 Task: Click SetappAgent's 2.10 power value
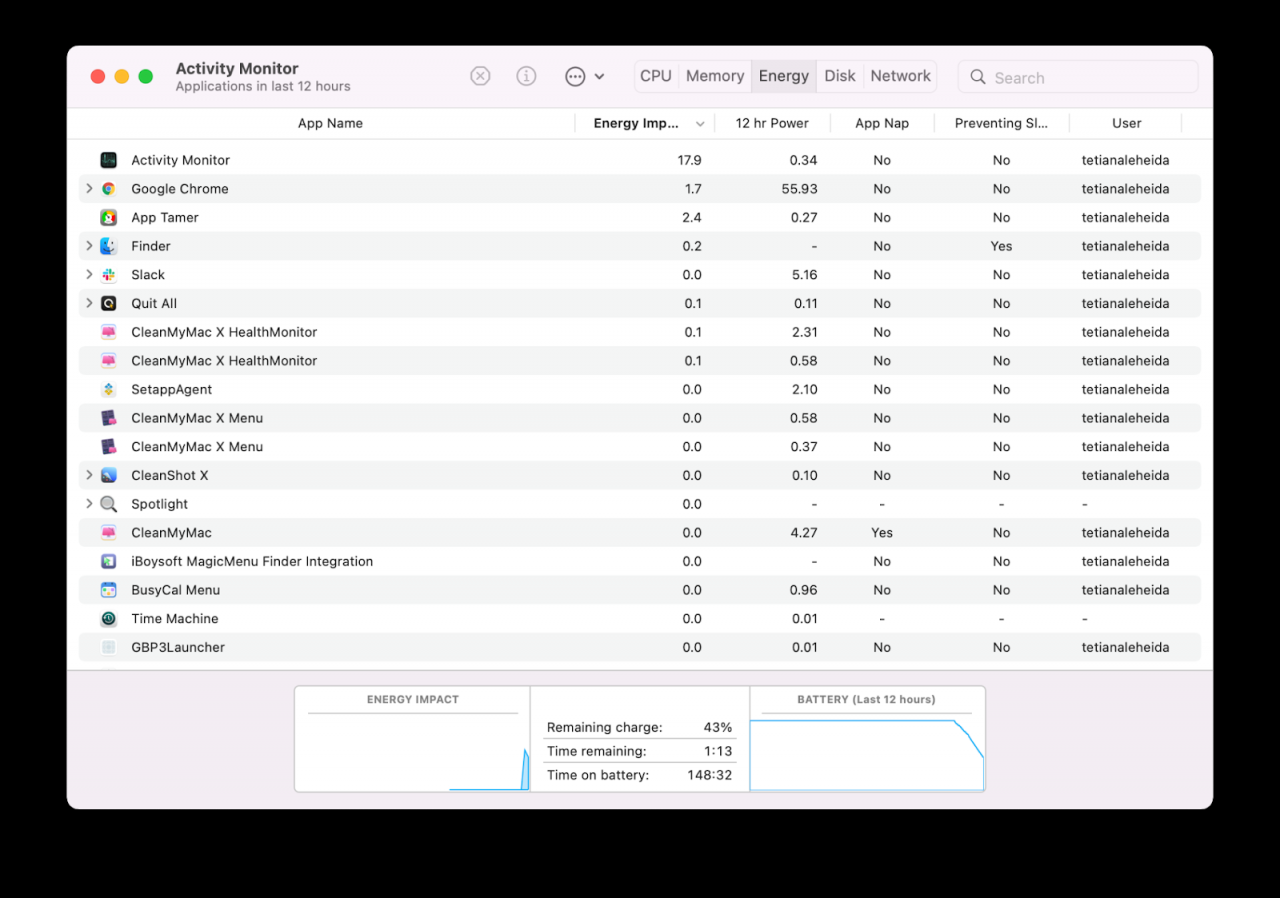tap(805, 390)
